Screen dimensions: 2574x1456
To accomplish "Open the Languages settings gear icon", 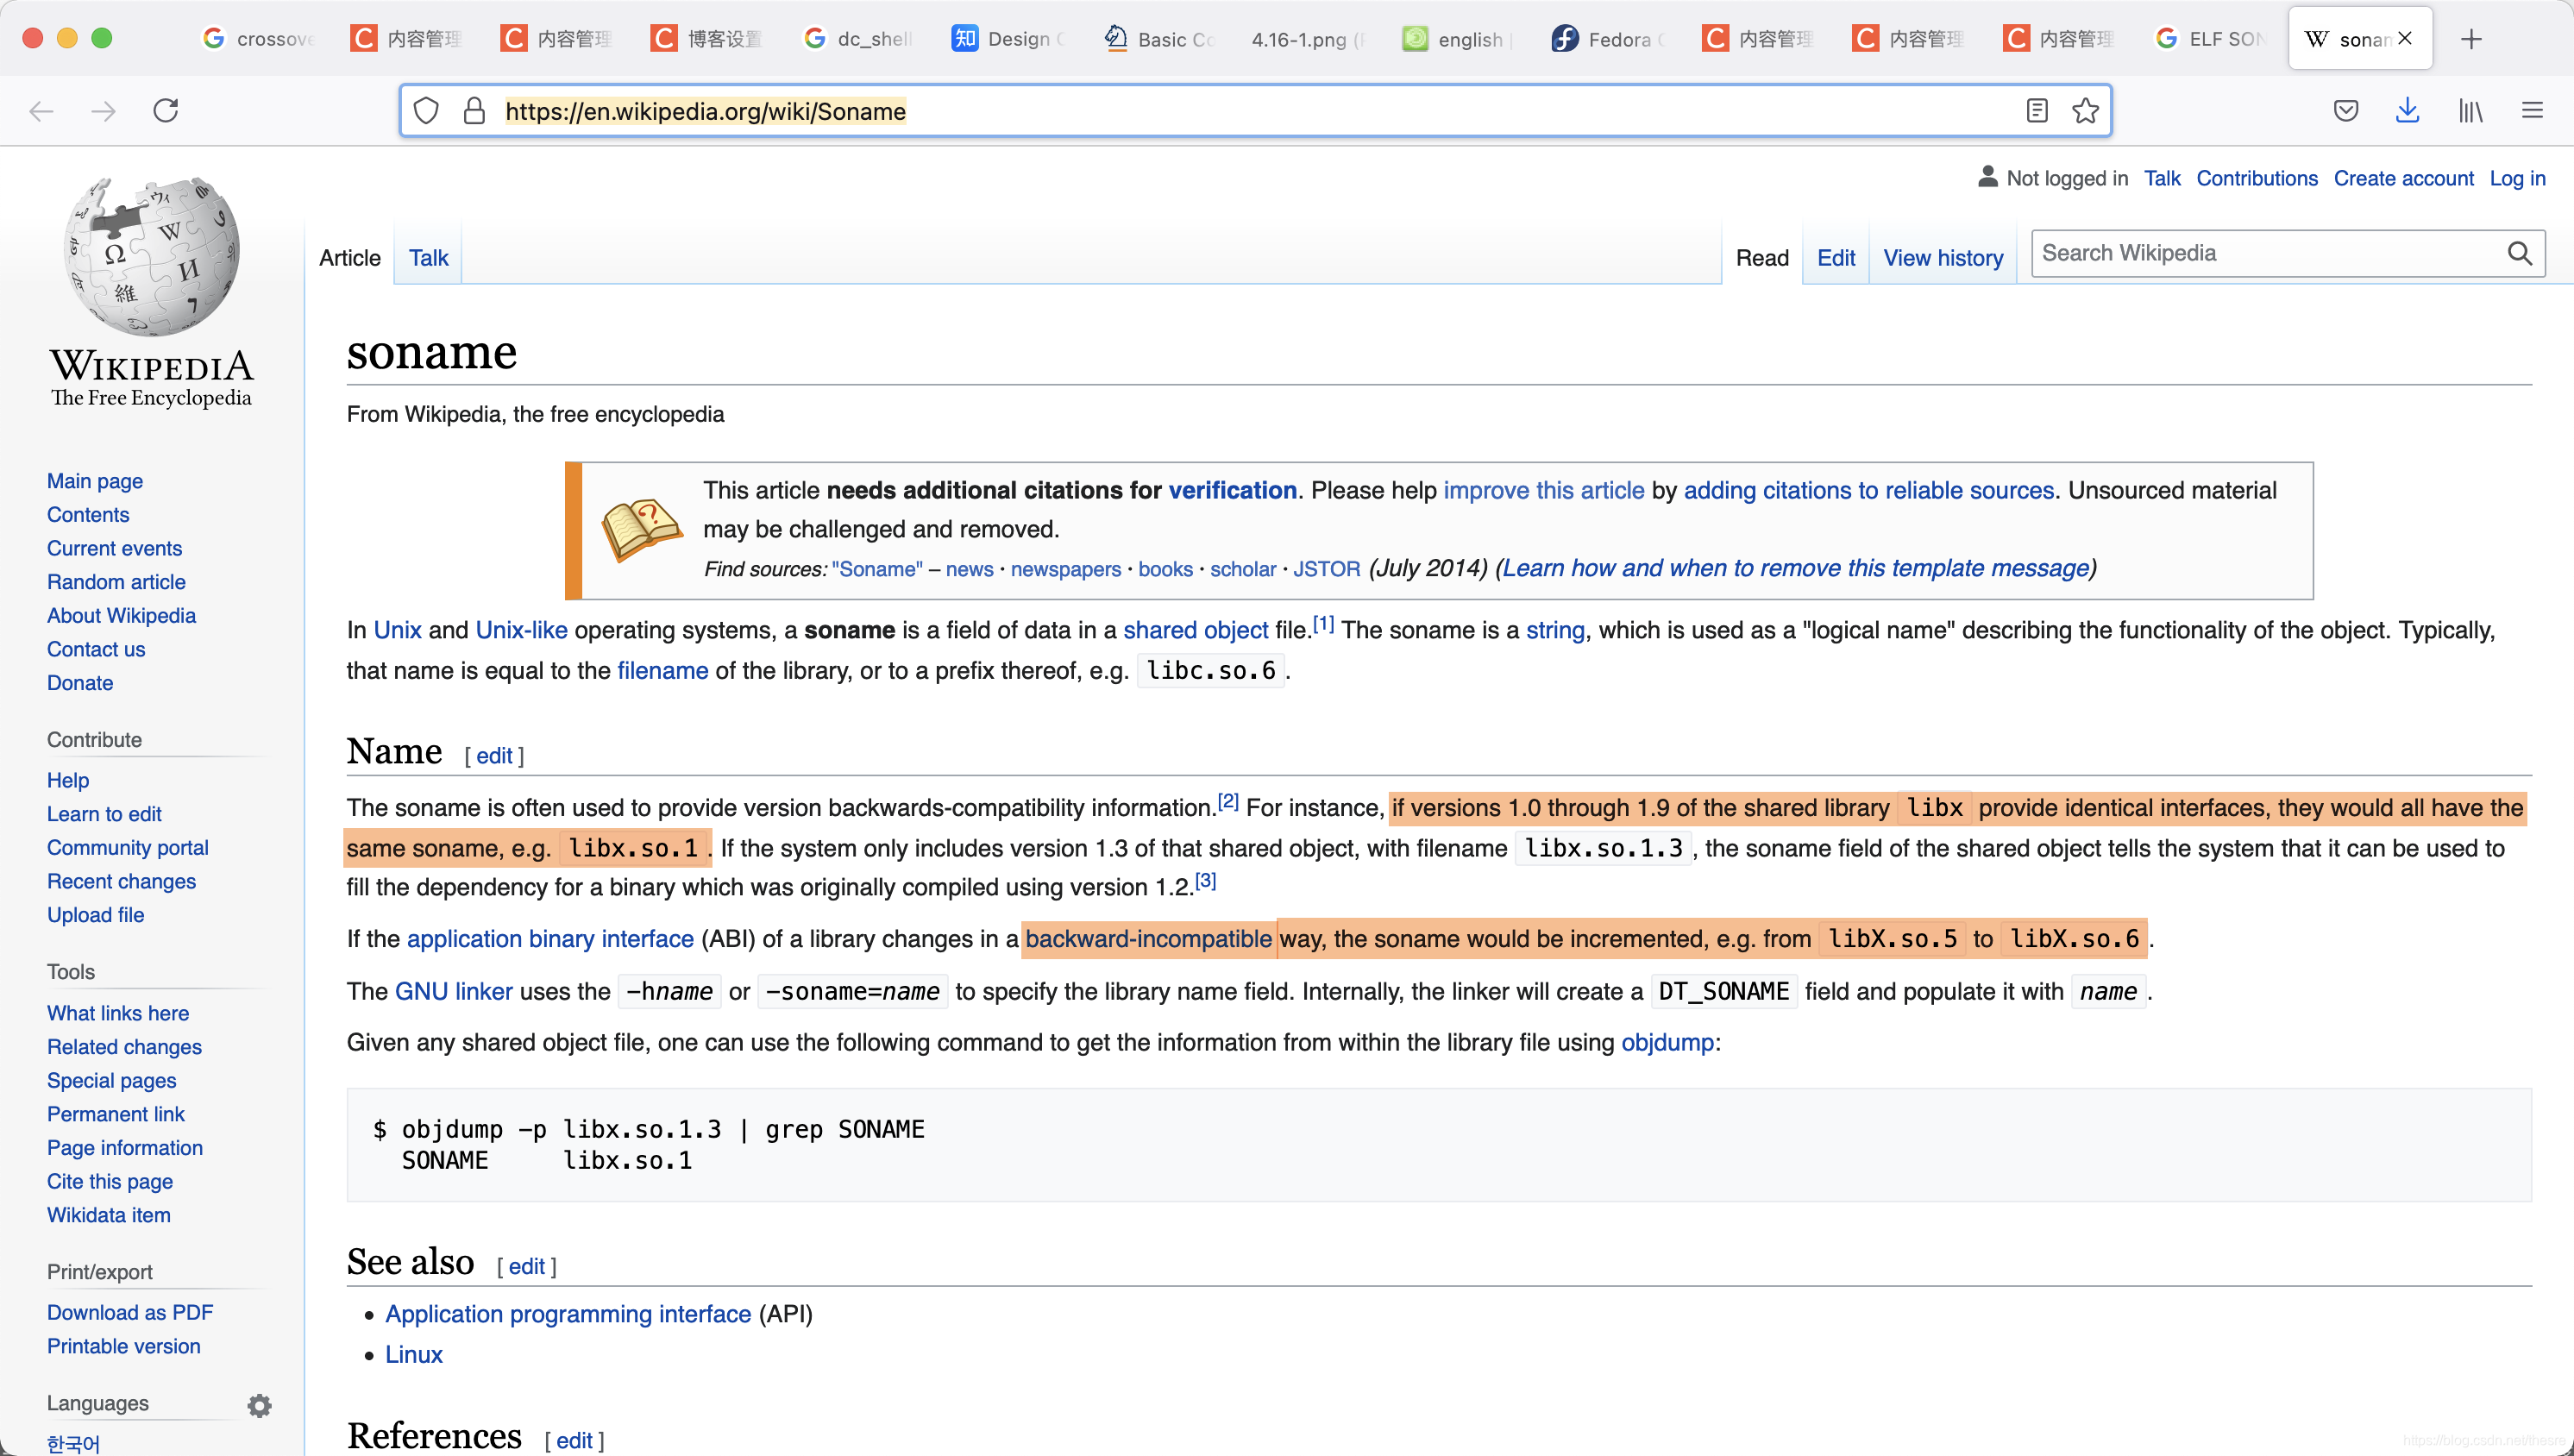I will 259,1405.
